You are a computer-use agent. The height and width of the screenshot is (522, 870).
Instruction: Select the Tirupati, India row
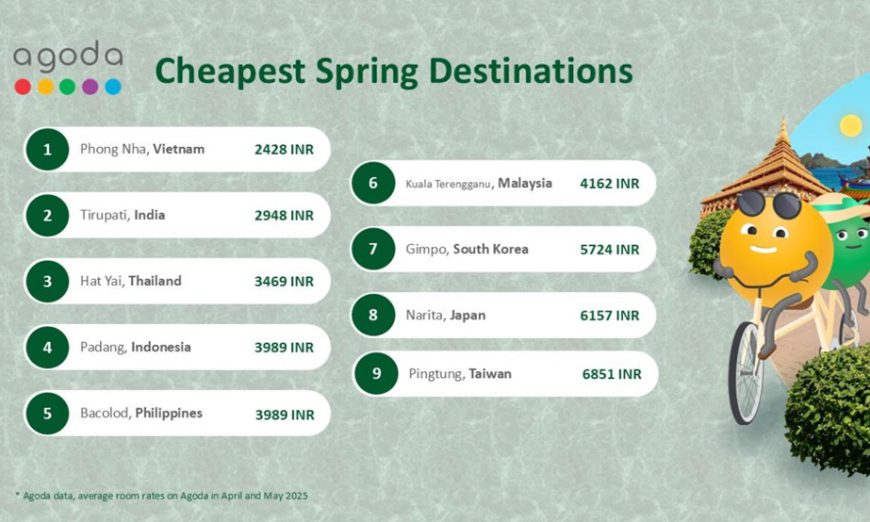[x=177, y=215]
